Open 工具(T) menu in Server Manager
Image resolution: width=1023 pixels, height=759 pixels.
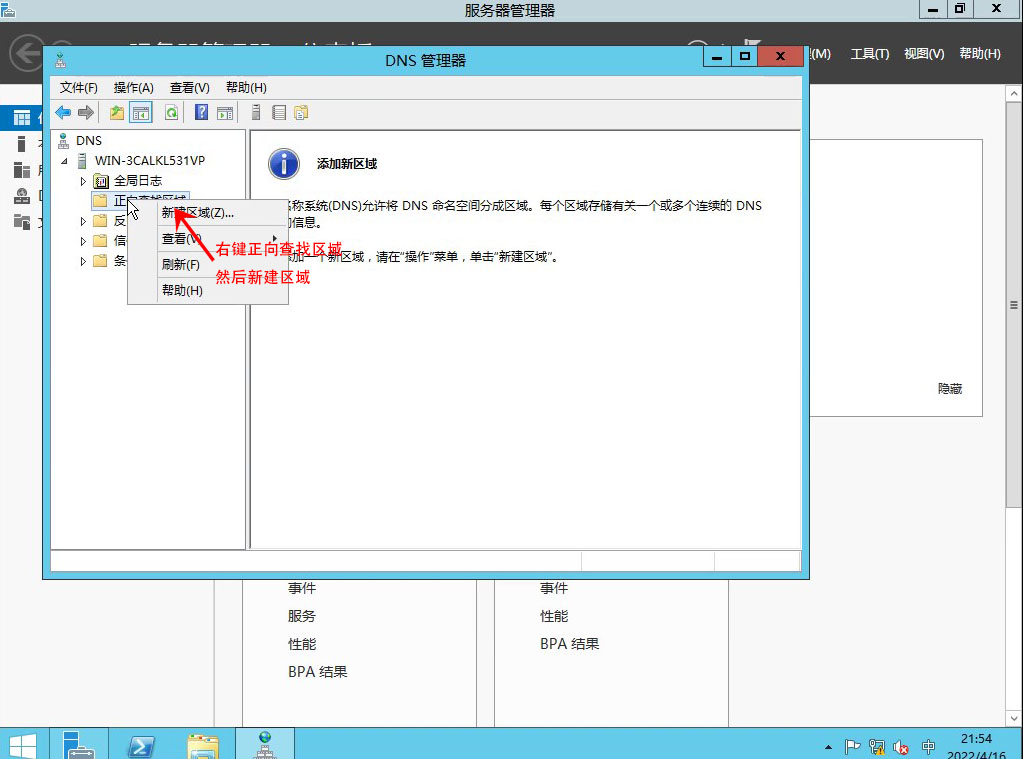tap(870, 54)
